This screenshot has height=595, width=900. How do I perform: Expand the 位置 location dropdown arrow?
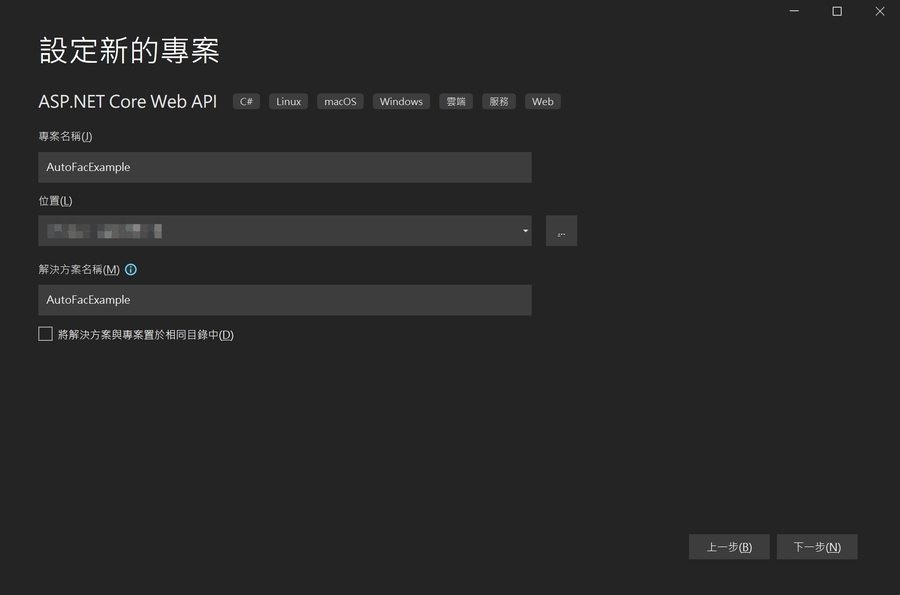click(x=526, y=231)
